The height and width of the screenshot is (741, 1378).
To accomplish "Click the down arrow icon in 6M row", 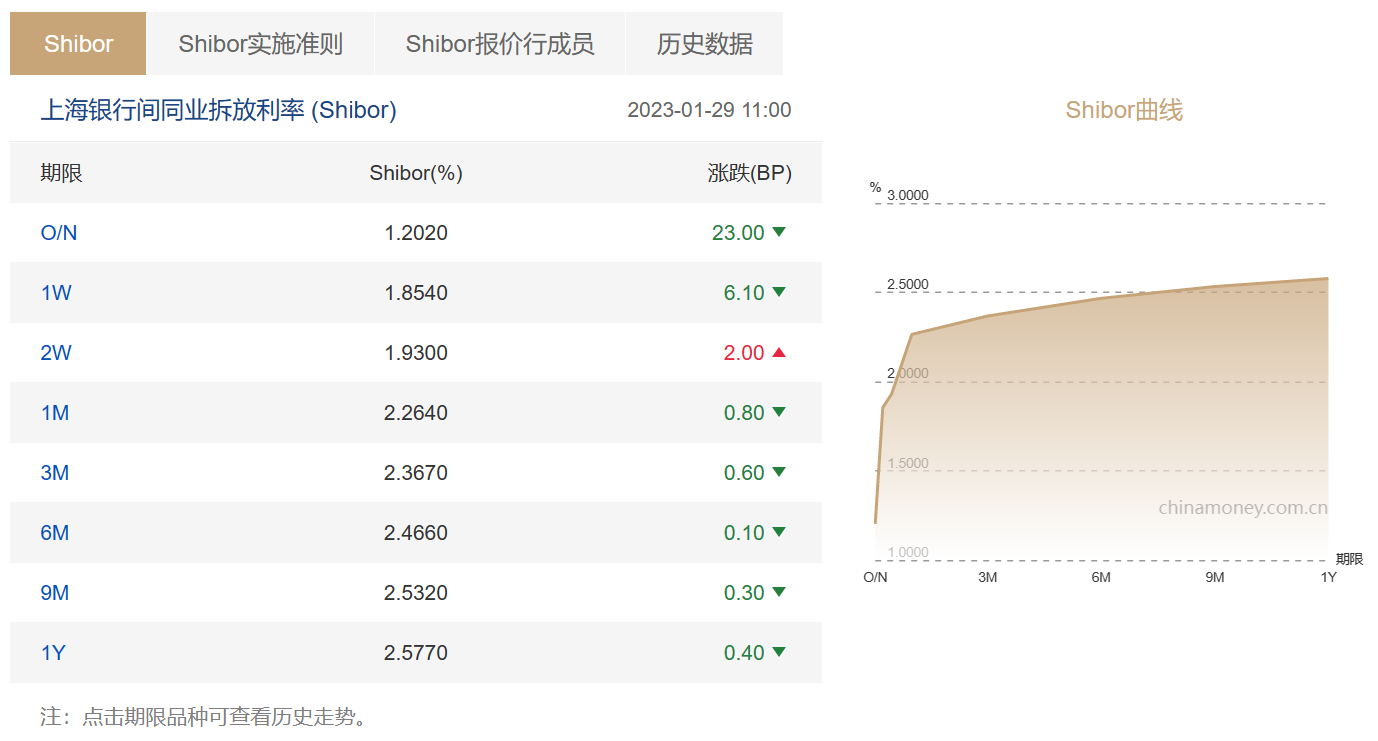I will click(779, 532).
